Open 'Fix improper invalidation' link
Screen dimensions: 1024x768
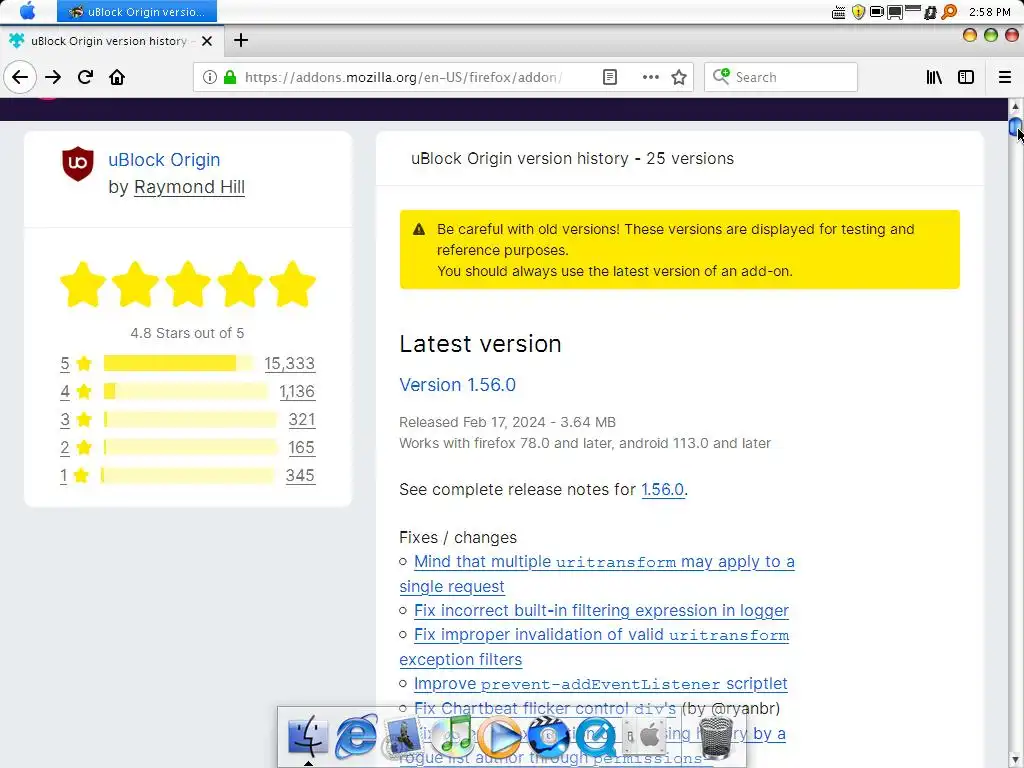pyautogui.click(x=594, y=647)
